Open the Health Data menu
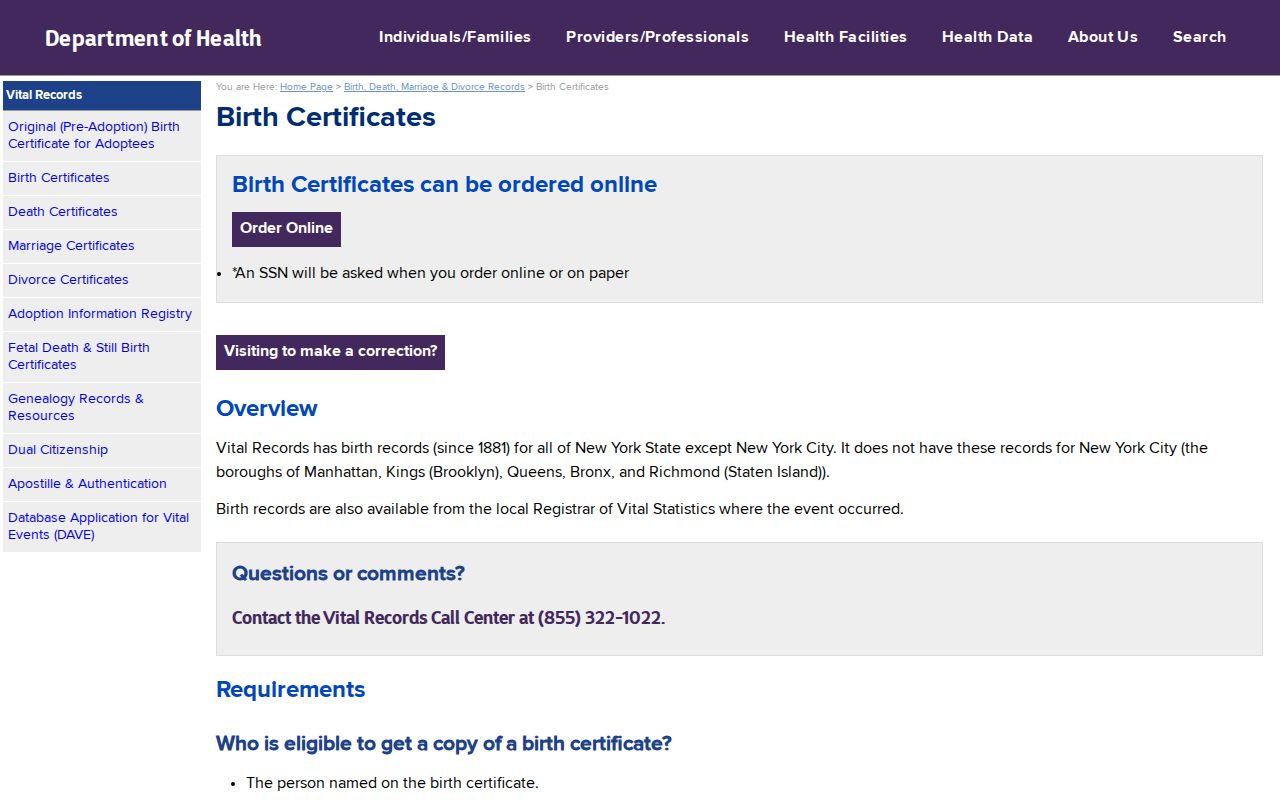 pyautogui.click(x=987, y=37)
